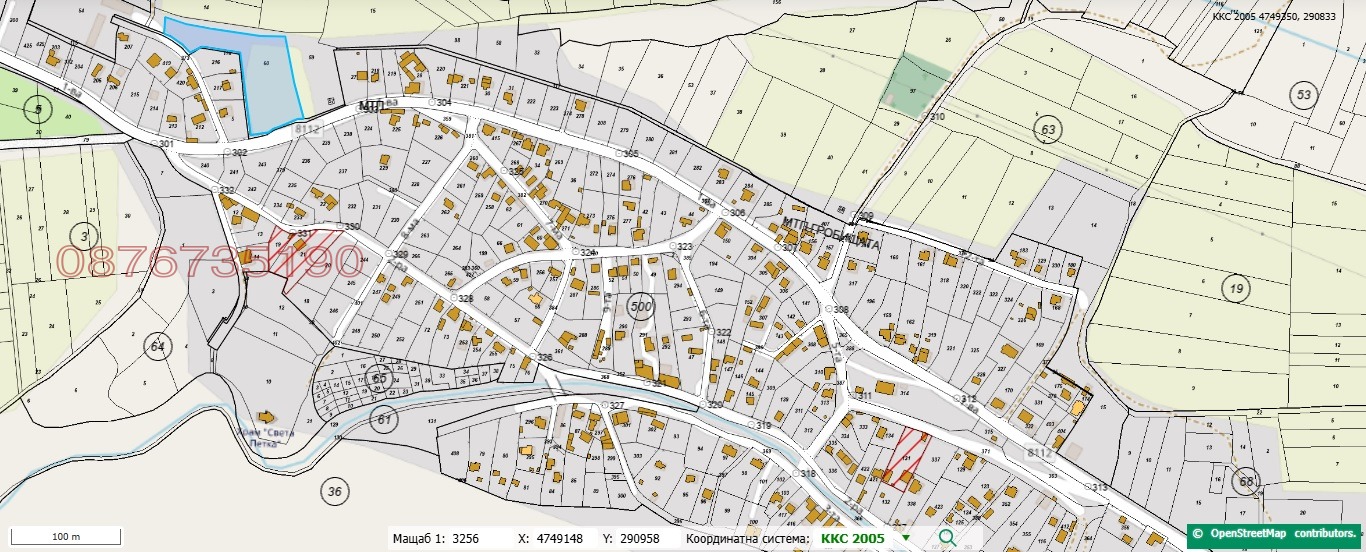Click the dark green parcel 37
Image resolution: width=1366 pixels, height=552 pixels.
(913, 81)
